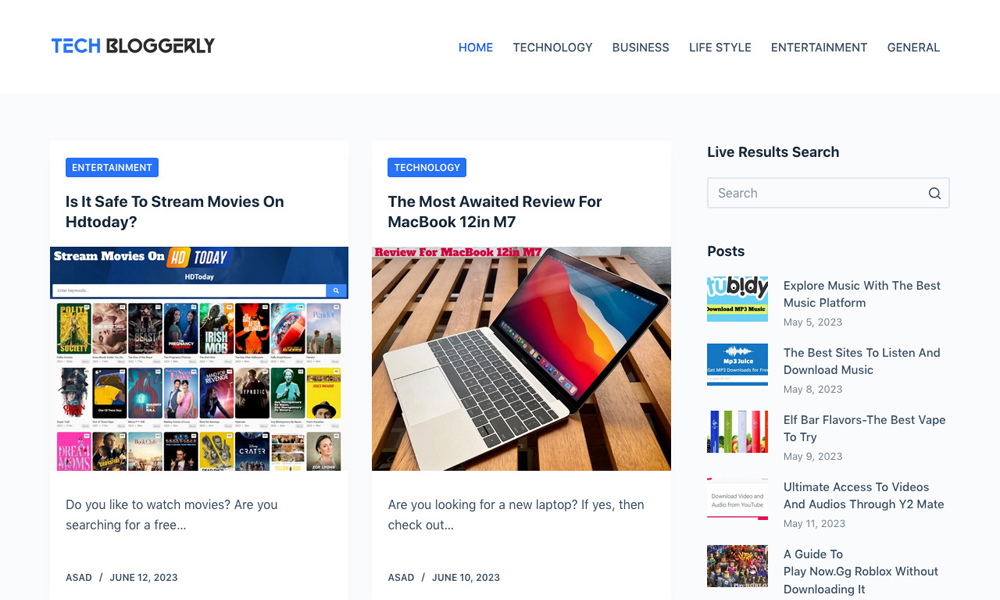Select Business in the navigation
The image size is (1000, 600).
click(x=640, y=47)
